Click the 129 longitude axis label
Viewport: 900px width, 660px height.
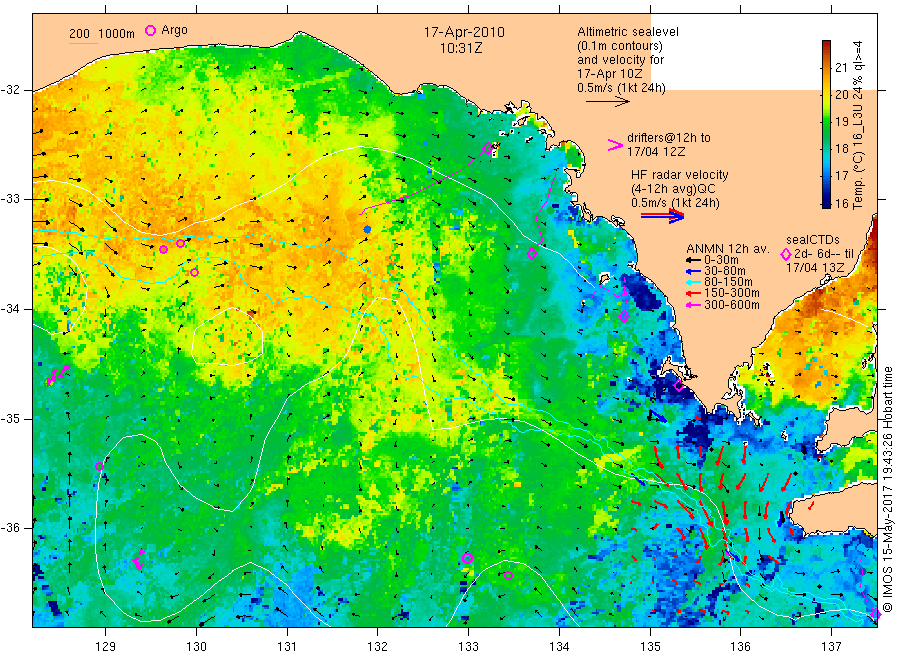click(105, 647)
